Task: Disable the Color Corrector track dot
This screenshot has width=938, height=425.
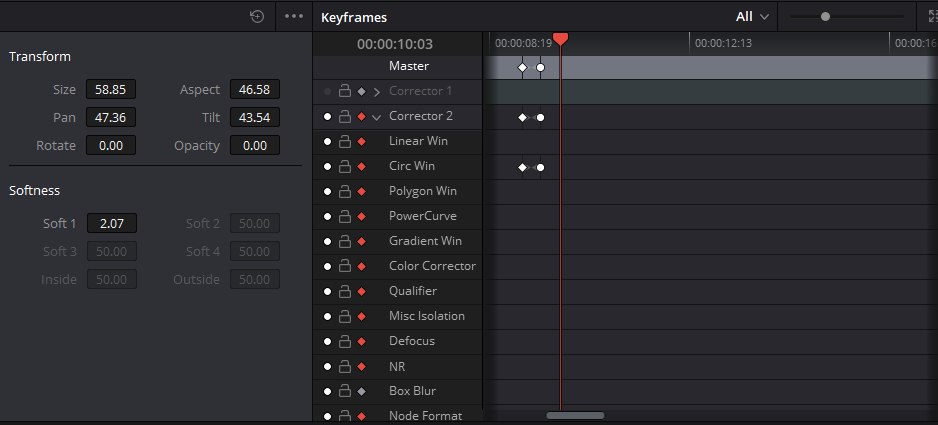Action: click(x=327, y=266)
